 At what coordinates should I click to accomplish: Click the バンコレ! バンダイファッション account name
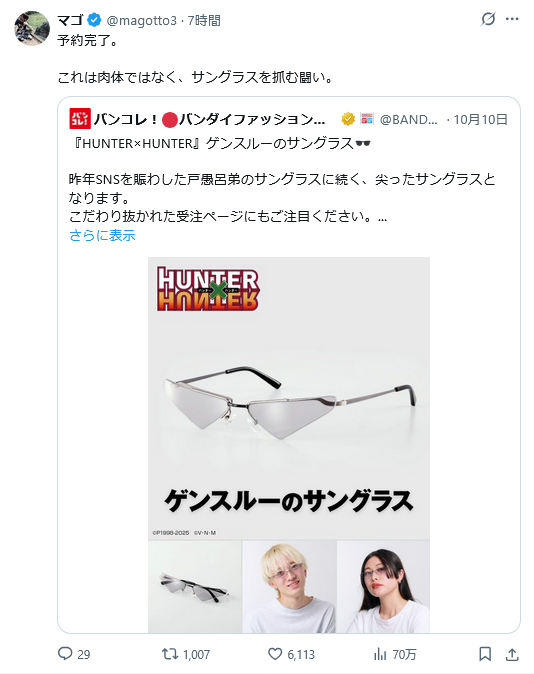209,119
